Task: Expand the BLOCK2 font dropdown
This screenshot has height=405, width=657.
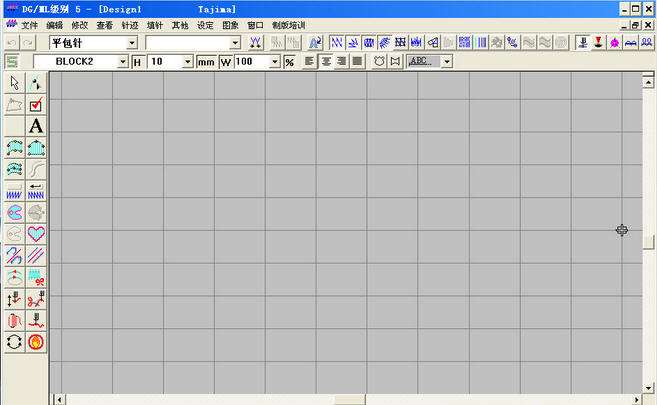Action: 123,62
